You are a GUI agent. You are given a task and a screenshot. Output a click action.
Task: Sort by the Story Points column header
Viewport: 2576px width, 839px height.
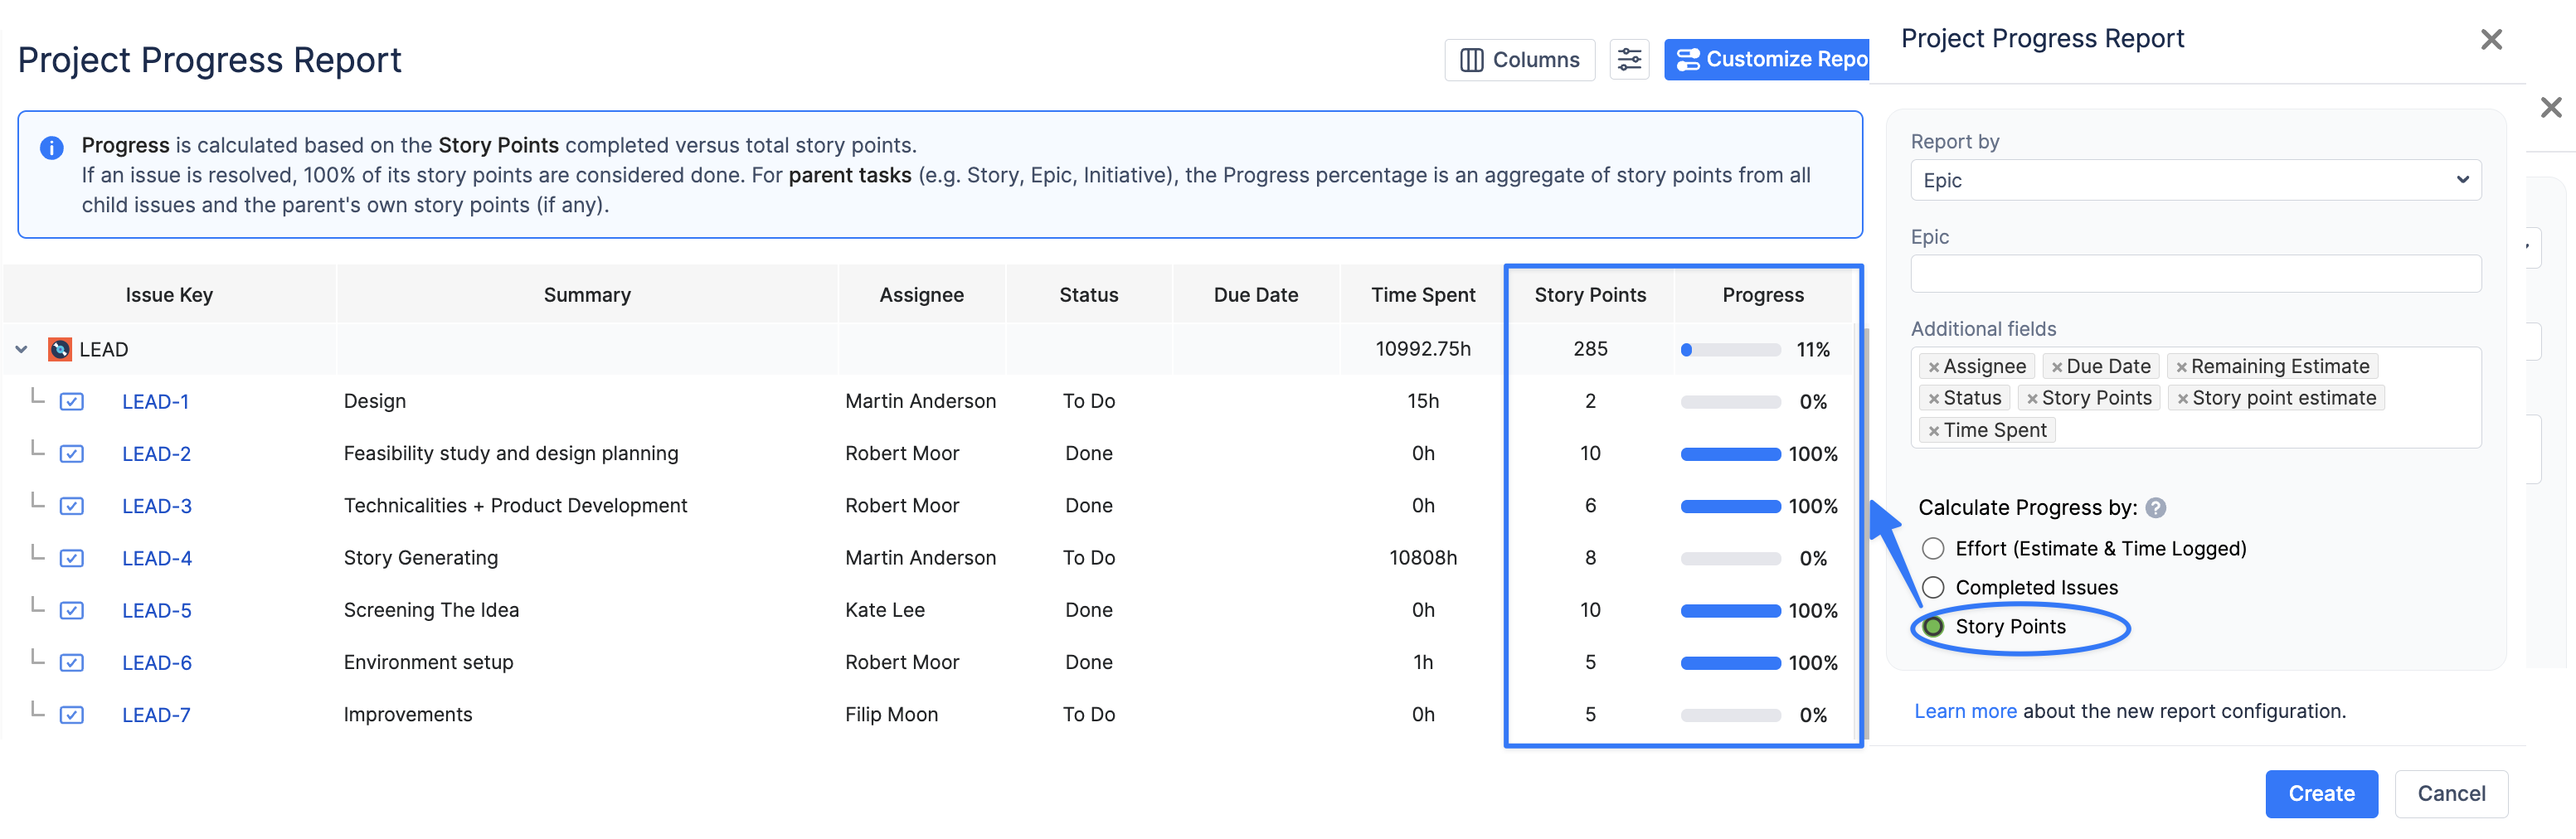point(1589,295)
